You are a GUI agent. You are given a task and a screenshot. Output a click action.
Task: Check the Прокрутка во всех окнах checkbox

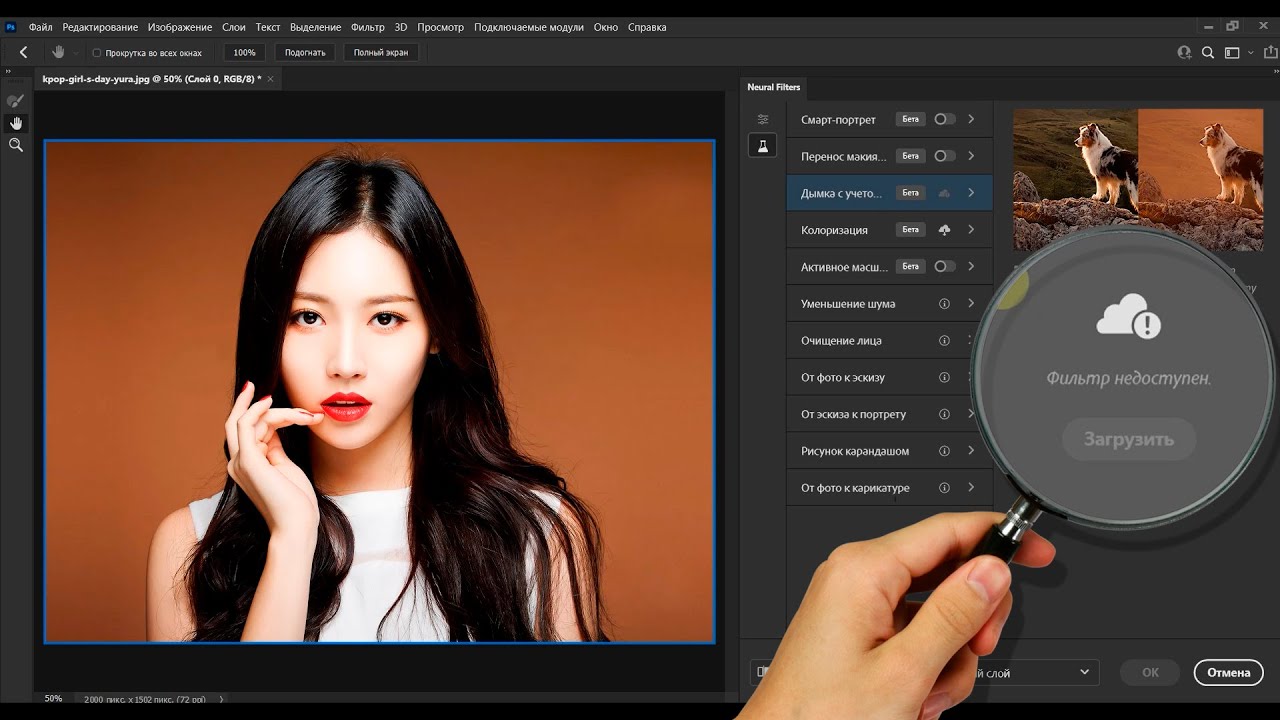tap(97, 53)
